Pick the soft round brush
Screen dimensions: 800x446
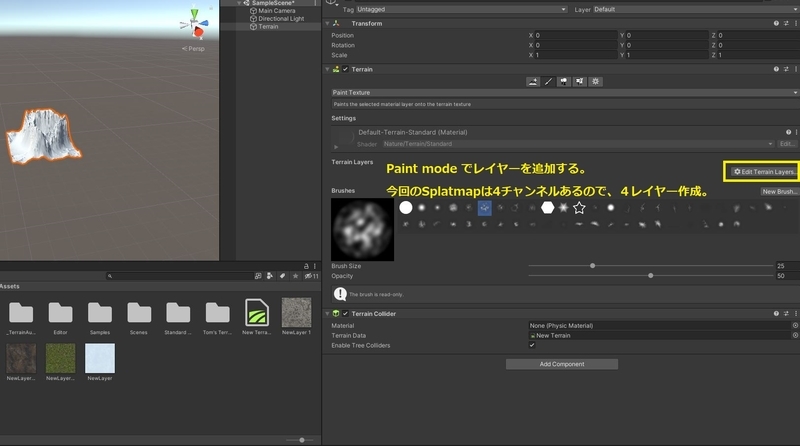(421, 208)
